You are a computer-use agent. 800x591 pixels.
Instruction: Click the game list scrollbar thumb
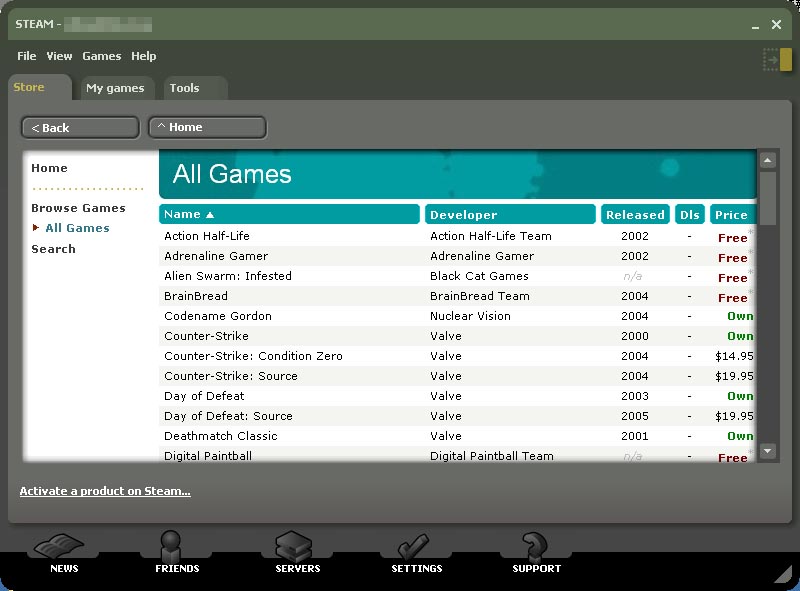pos(768,198)
